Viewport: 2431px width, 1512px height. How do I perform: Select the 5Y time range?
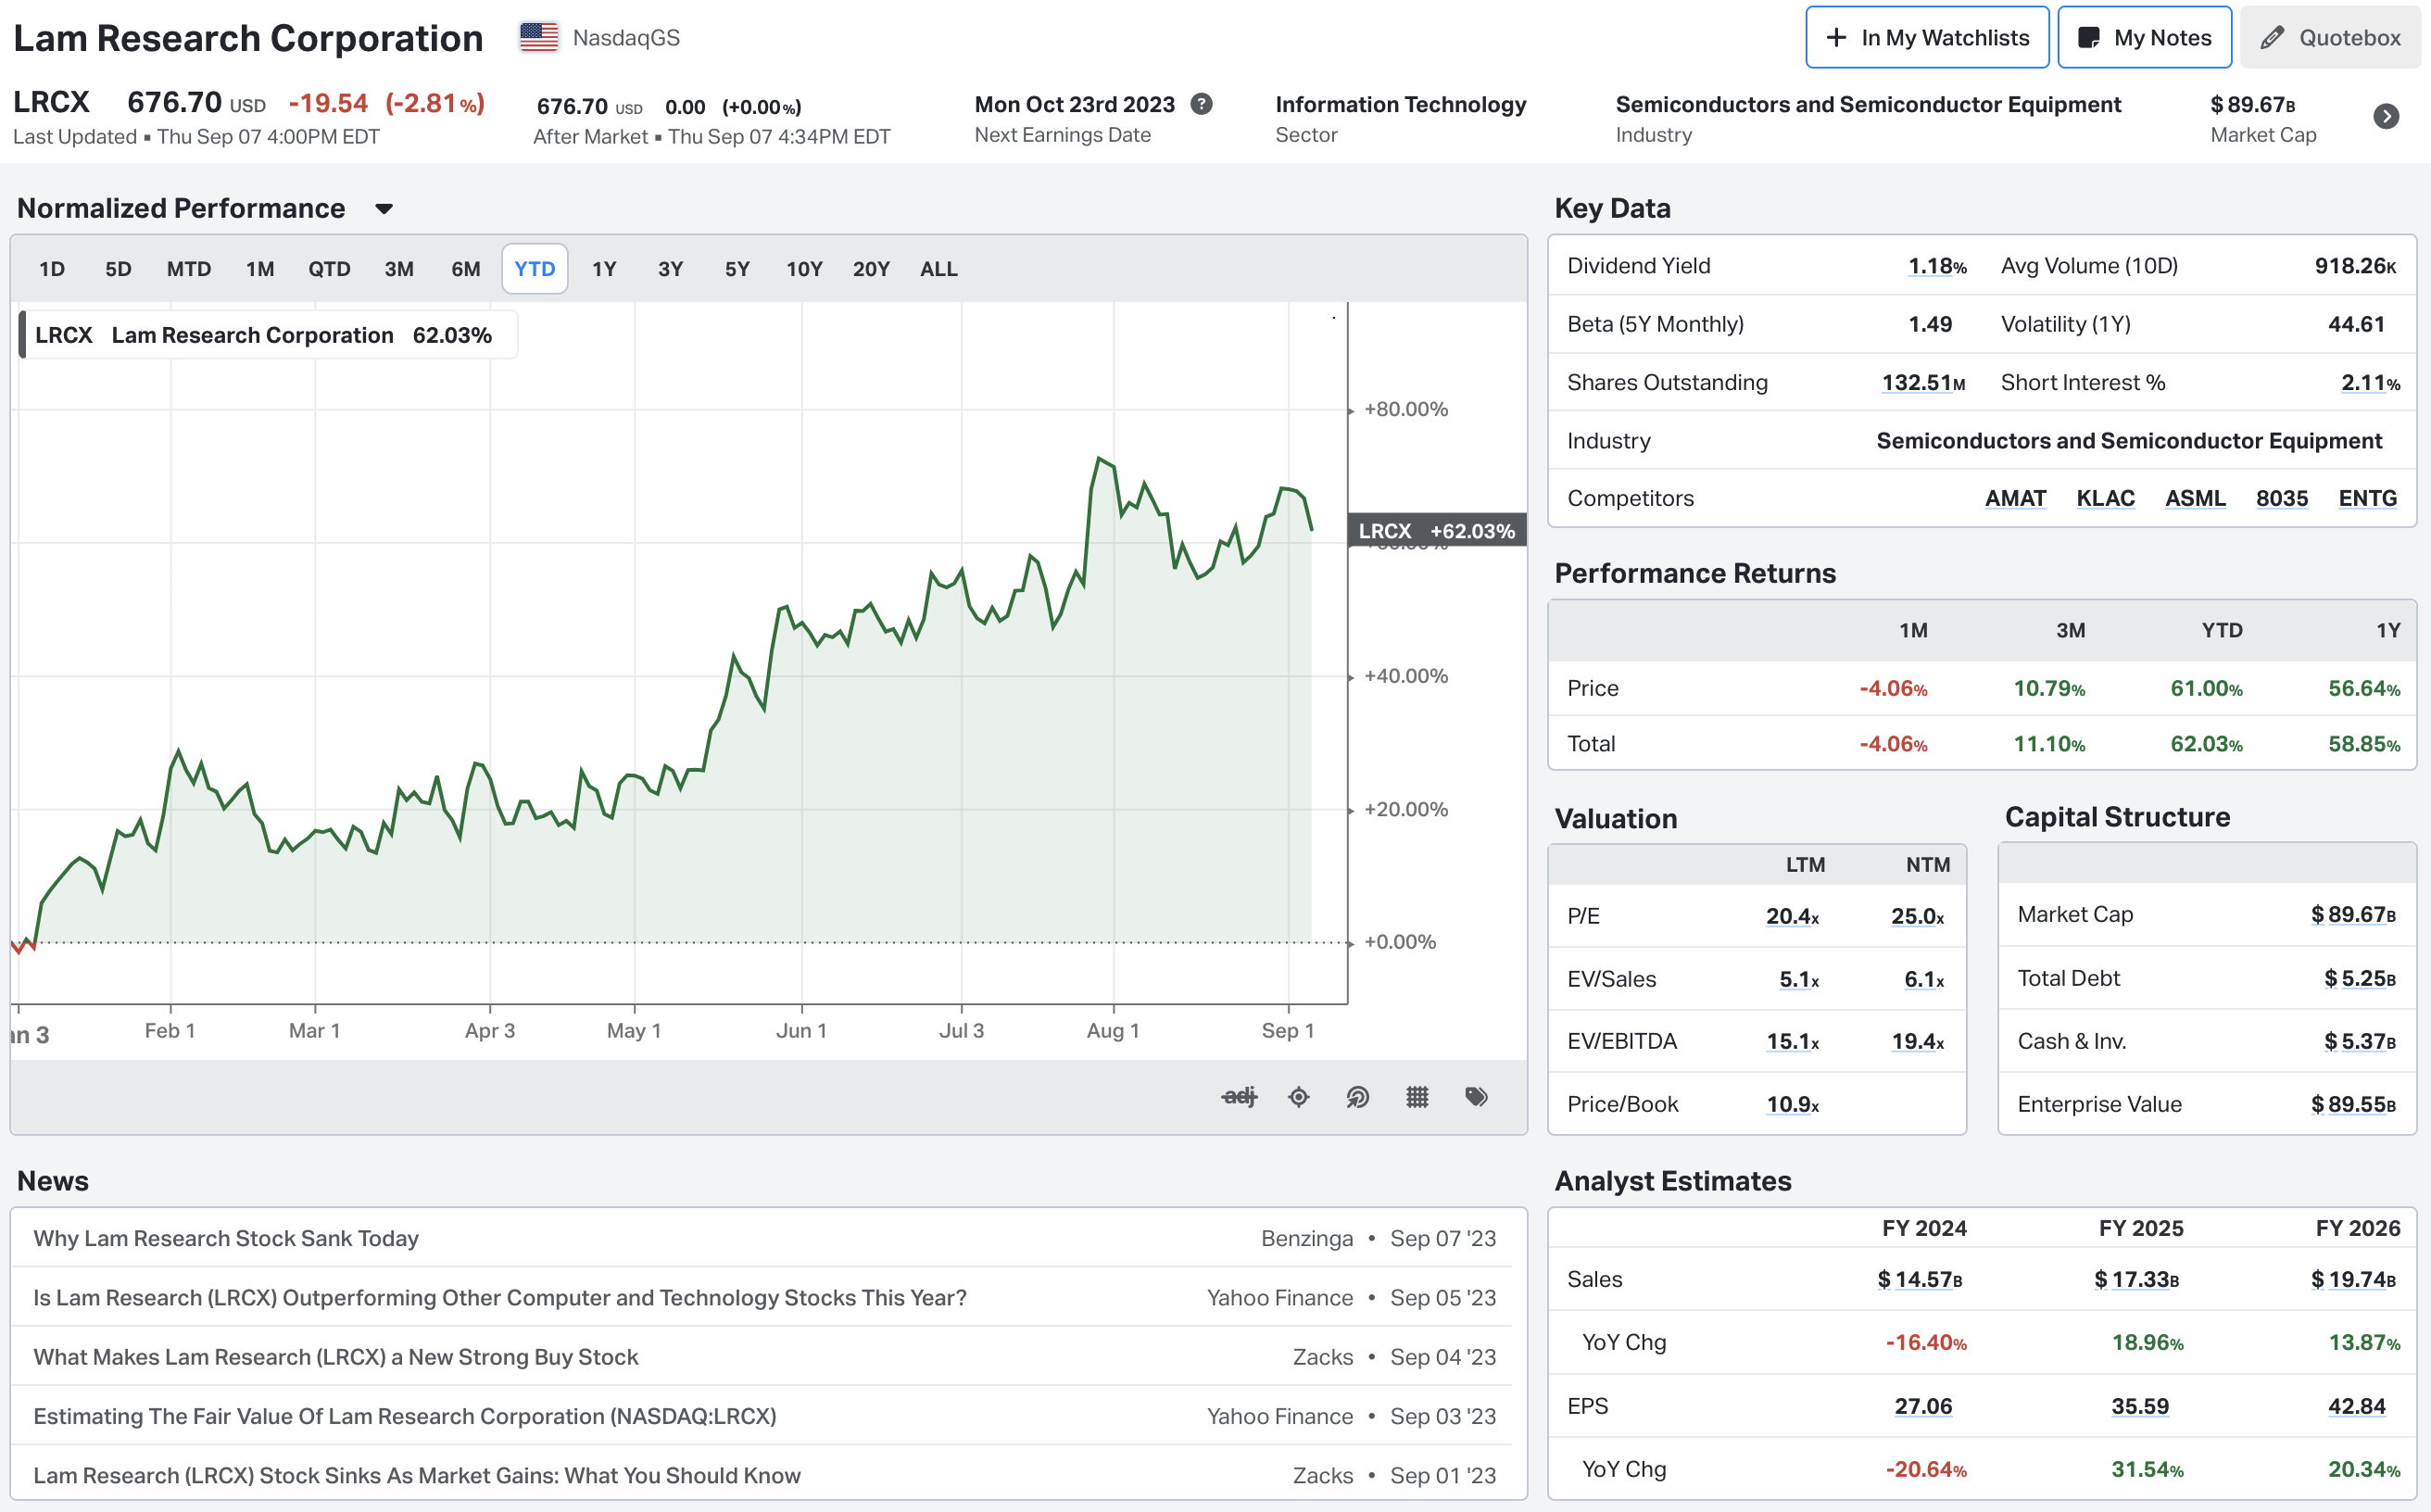[x=737, y=269]
